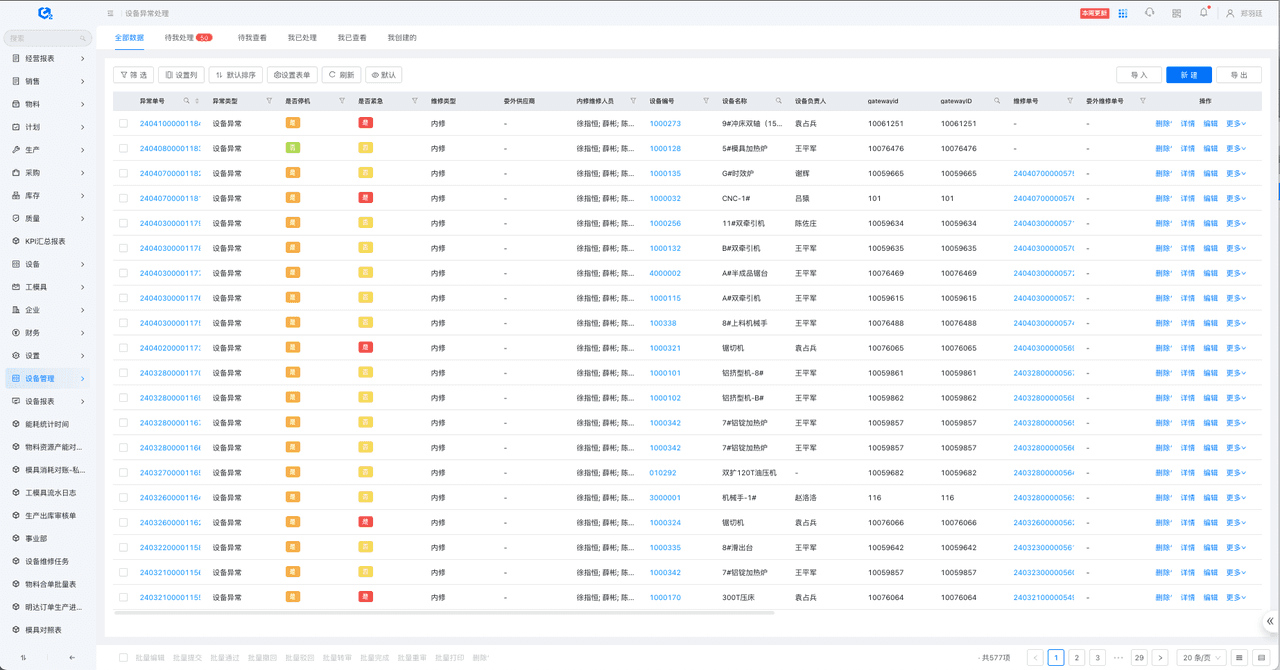
Task: Expand 库存 menu in sidebar
Action: 48,196
